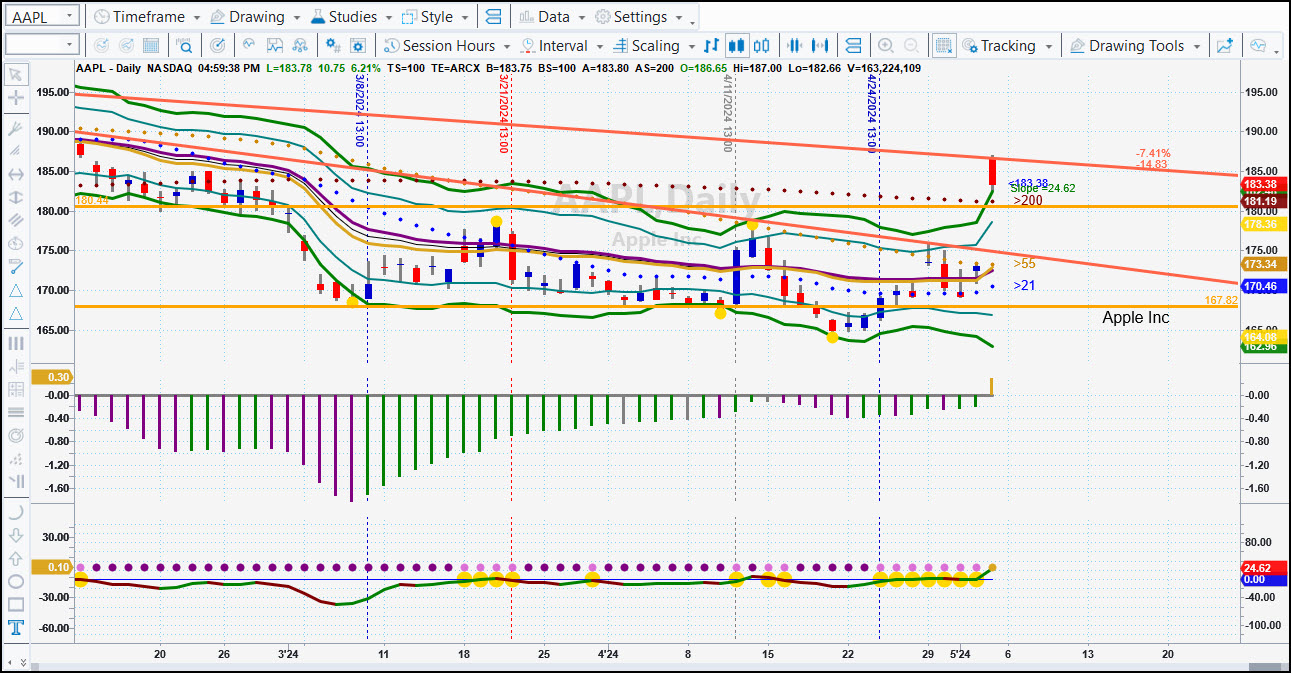Click the boxed gear settings icon
The image size is (1291, 673).
click(358, 46)
